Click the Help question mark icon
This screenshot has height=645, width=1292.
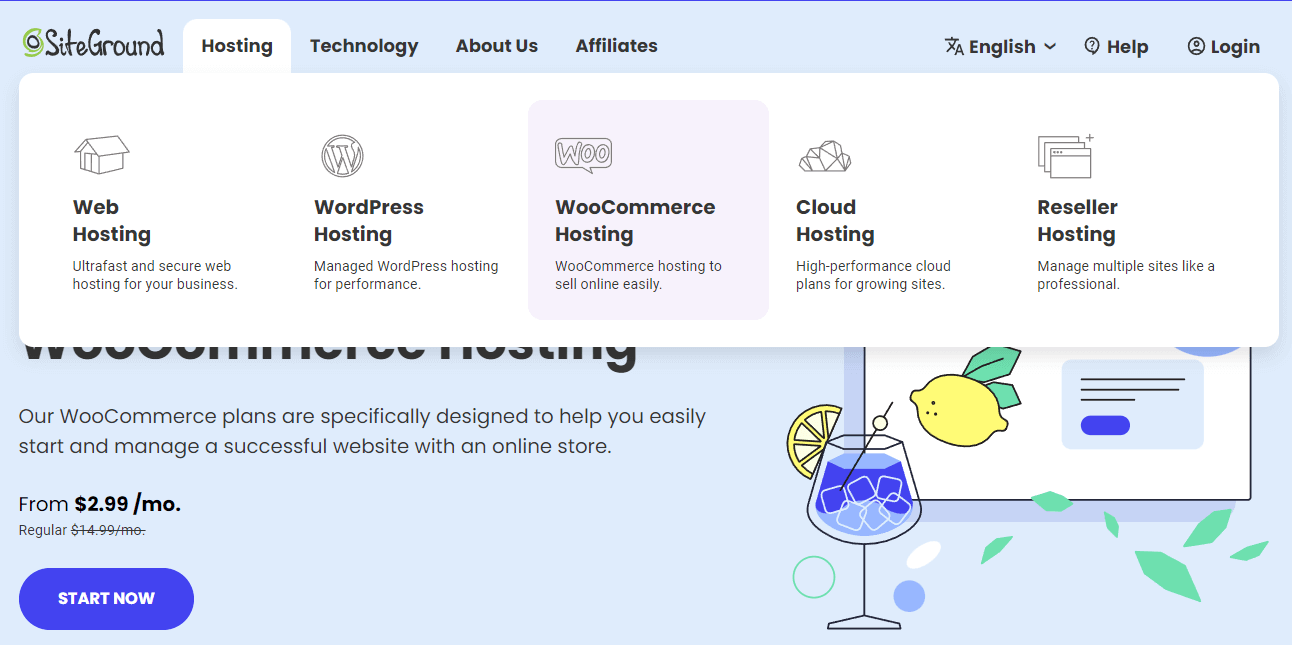[x=1092, y=46]
